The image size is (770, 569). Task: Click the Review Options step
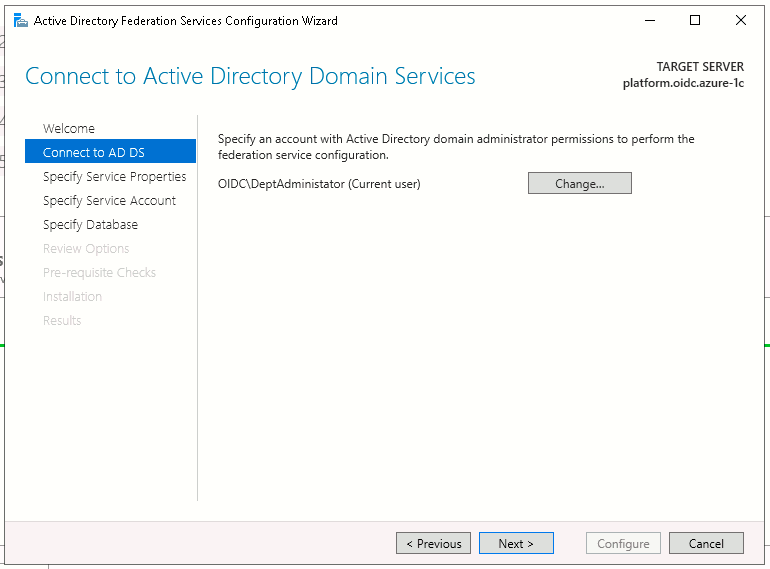[x=86, y=248]
